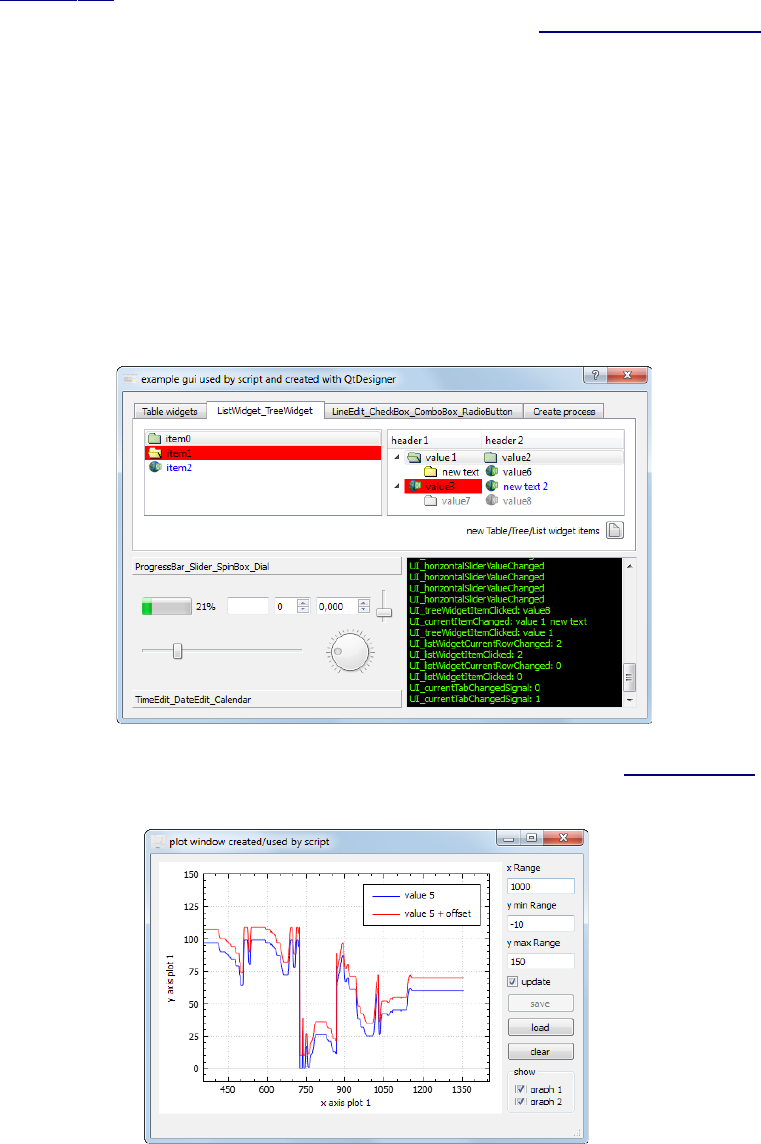Viewport: 761px width, 1144px height.
Task: Step up the 0,000 double spin box
Action: coord(363,603)
